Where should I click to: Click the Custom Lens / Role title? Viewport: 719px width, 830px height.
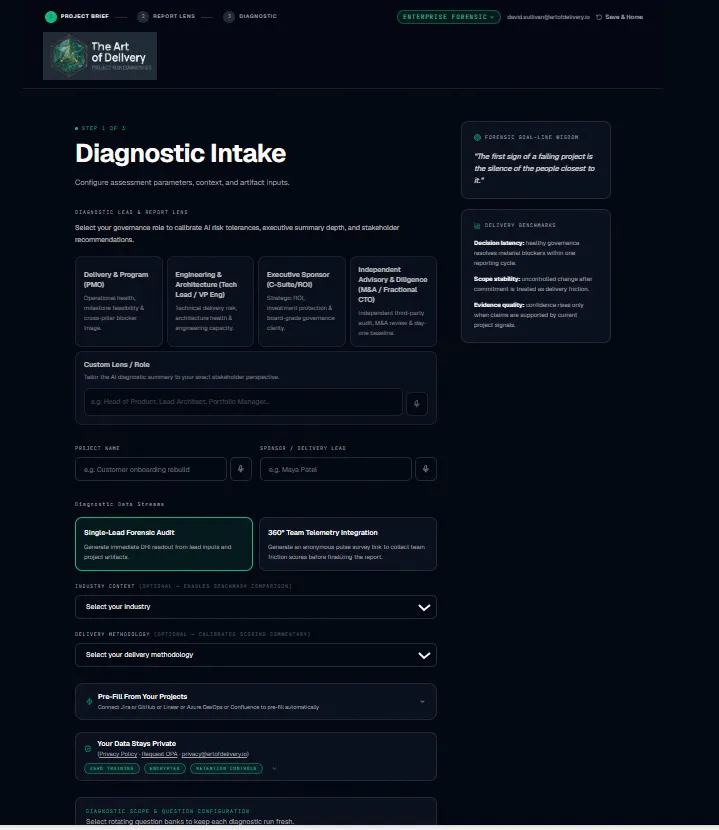pos(116,365)
